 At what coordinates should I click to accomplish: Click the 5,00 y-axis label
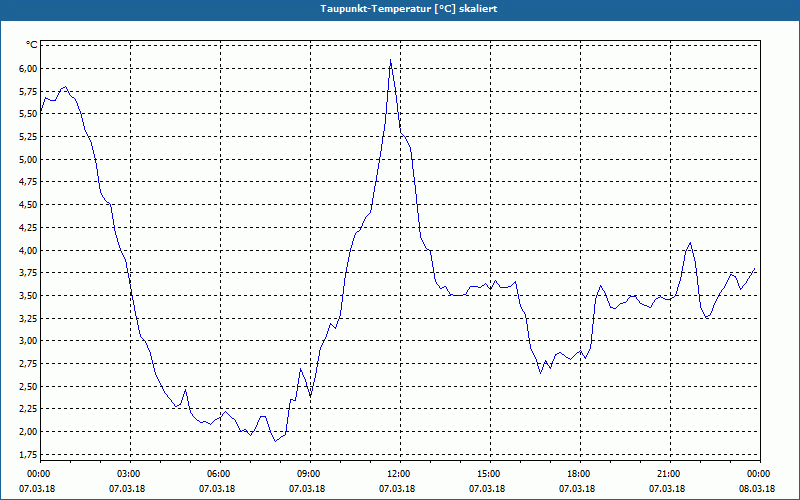click(x=28, y=160)
